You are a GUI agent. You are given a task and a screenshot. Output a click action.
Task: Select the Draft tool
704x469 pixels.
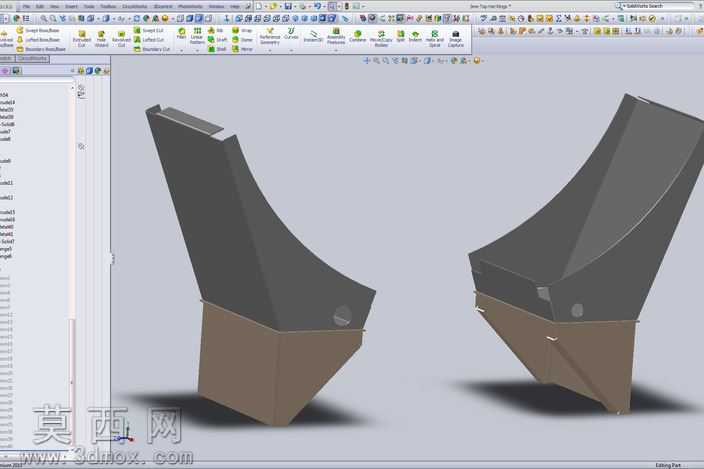coord(217,39)
